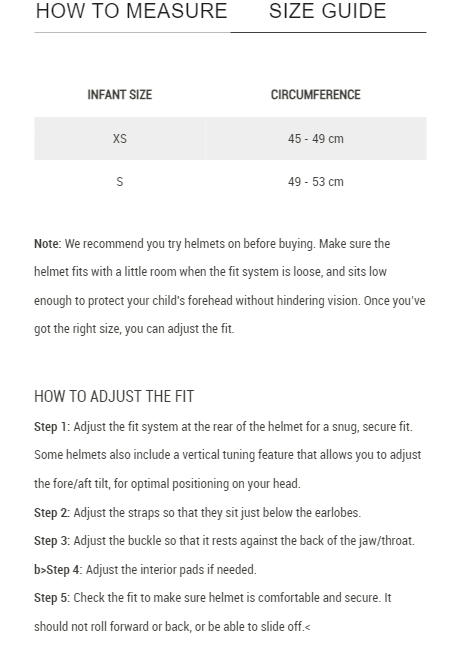Click the text about buckle against jaw/throat

click(244, 541)
